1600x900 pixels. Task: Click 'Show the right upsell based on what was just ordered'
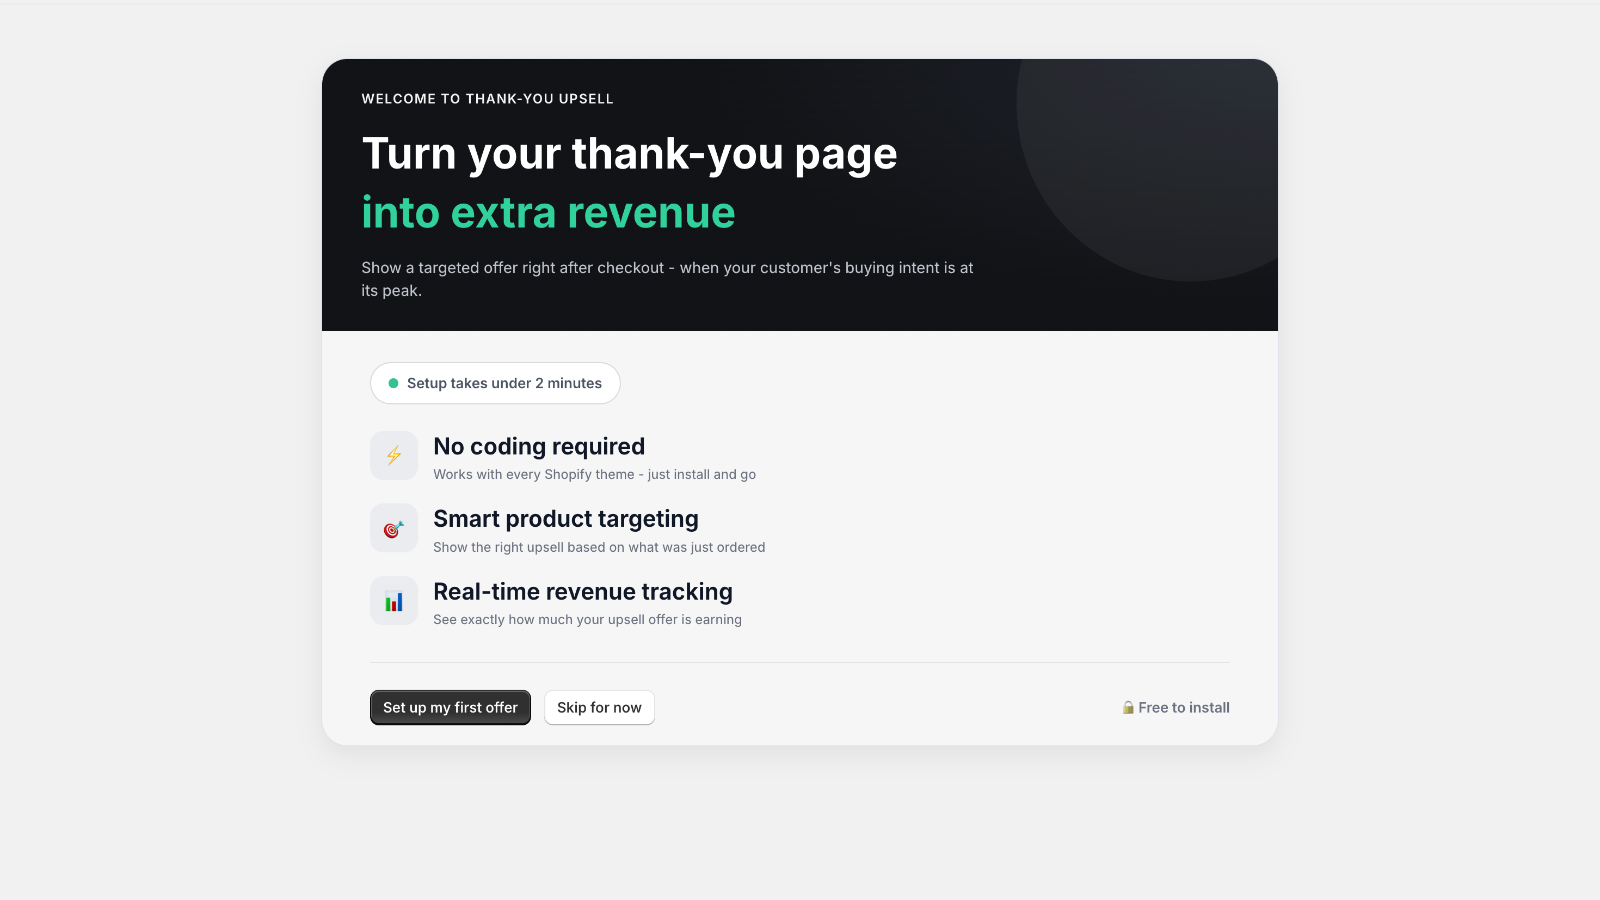point(599,547)
